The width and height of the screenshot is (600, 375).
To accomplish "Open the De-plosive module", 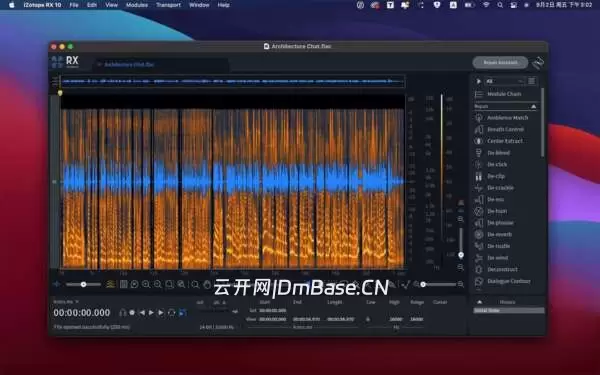I will click(x=500, y=223).
